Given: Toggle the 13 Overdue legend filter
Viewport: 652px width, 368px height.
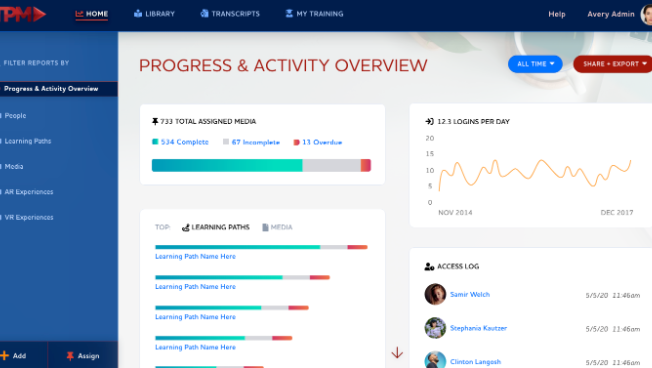Looking at the screenshot, I should coord(318,142).
